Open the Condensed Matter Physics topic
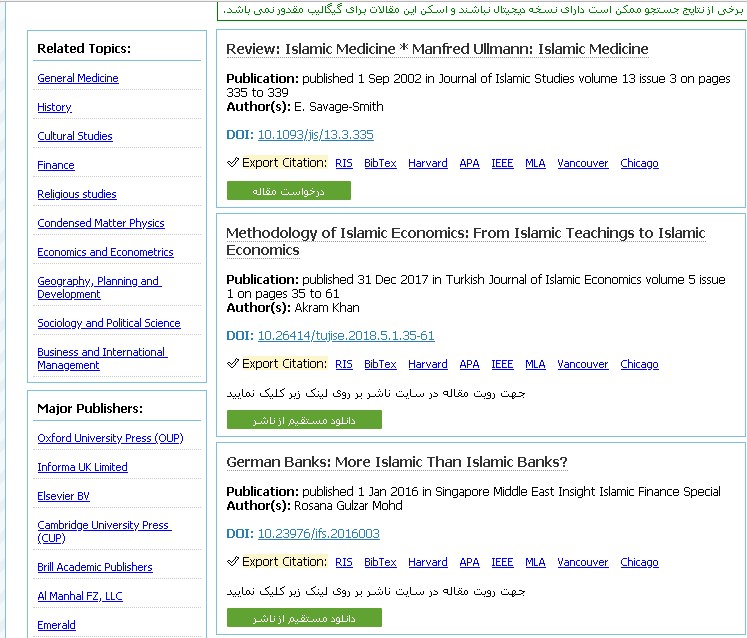The height and width of the screenshot is (638, 747). click(101, 223)
